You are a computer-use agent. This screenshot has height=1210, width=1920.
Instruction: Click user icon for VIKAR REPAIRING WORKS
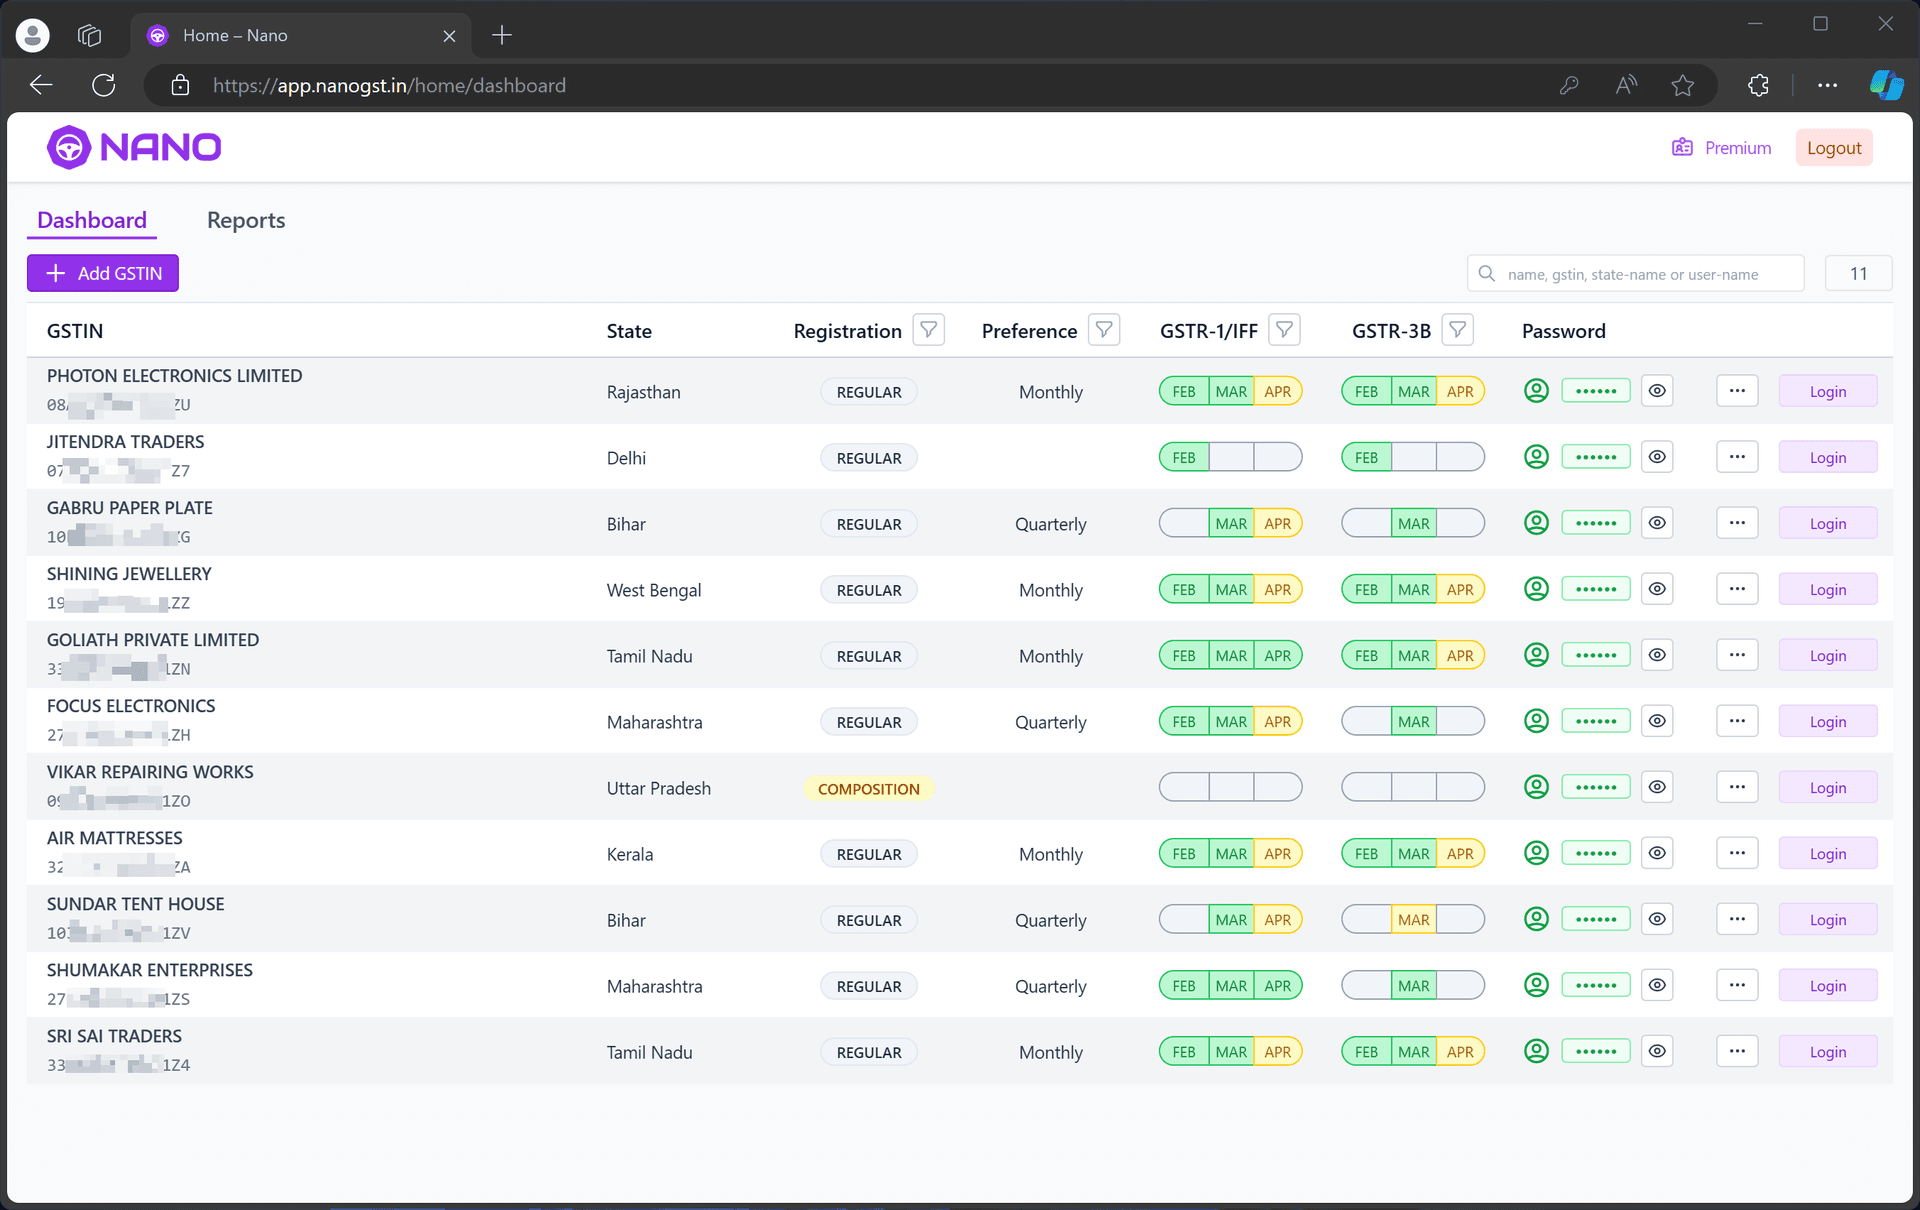pyautogui.click(x=1536, y=787)
